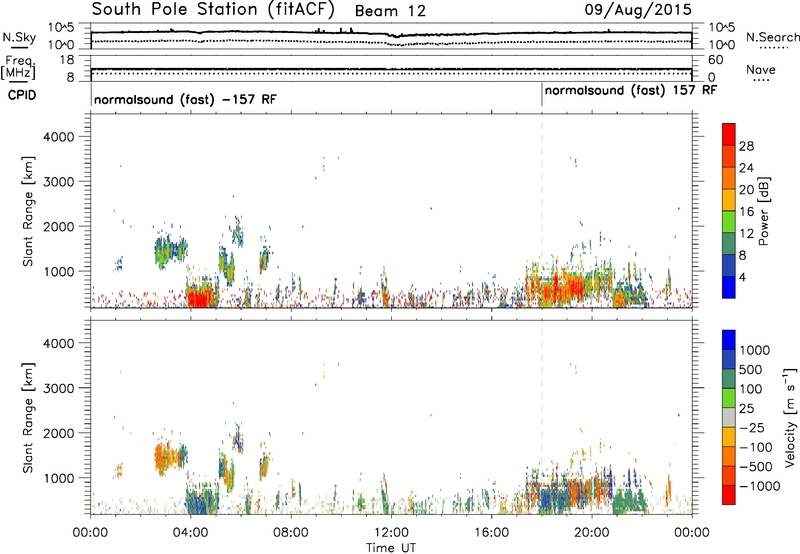This screenshot has height=554, width=800.
Task: Click the red top segment of the power colorbar
Action: coord(729,135)
